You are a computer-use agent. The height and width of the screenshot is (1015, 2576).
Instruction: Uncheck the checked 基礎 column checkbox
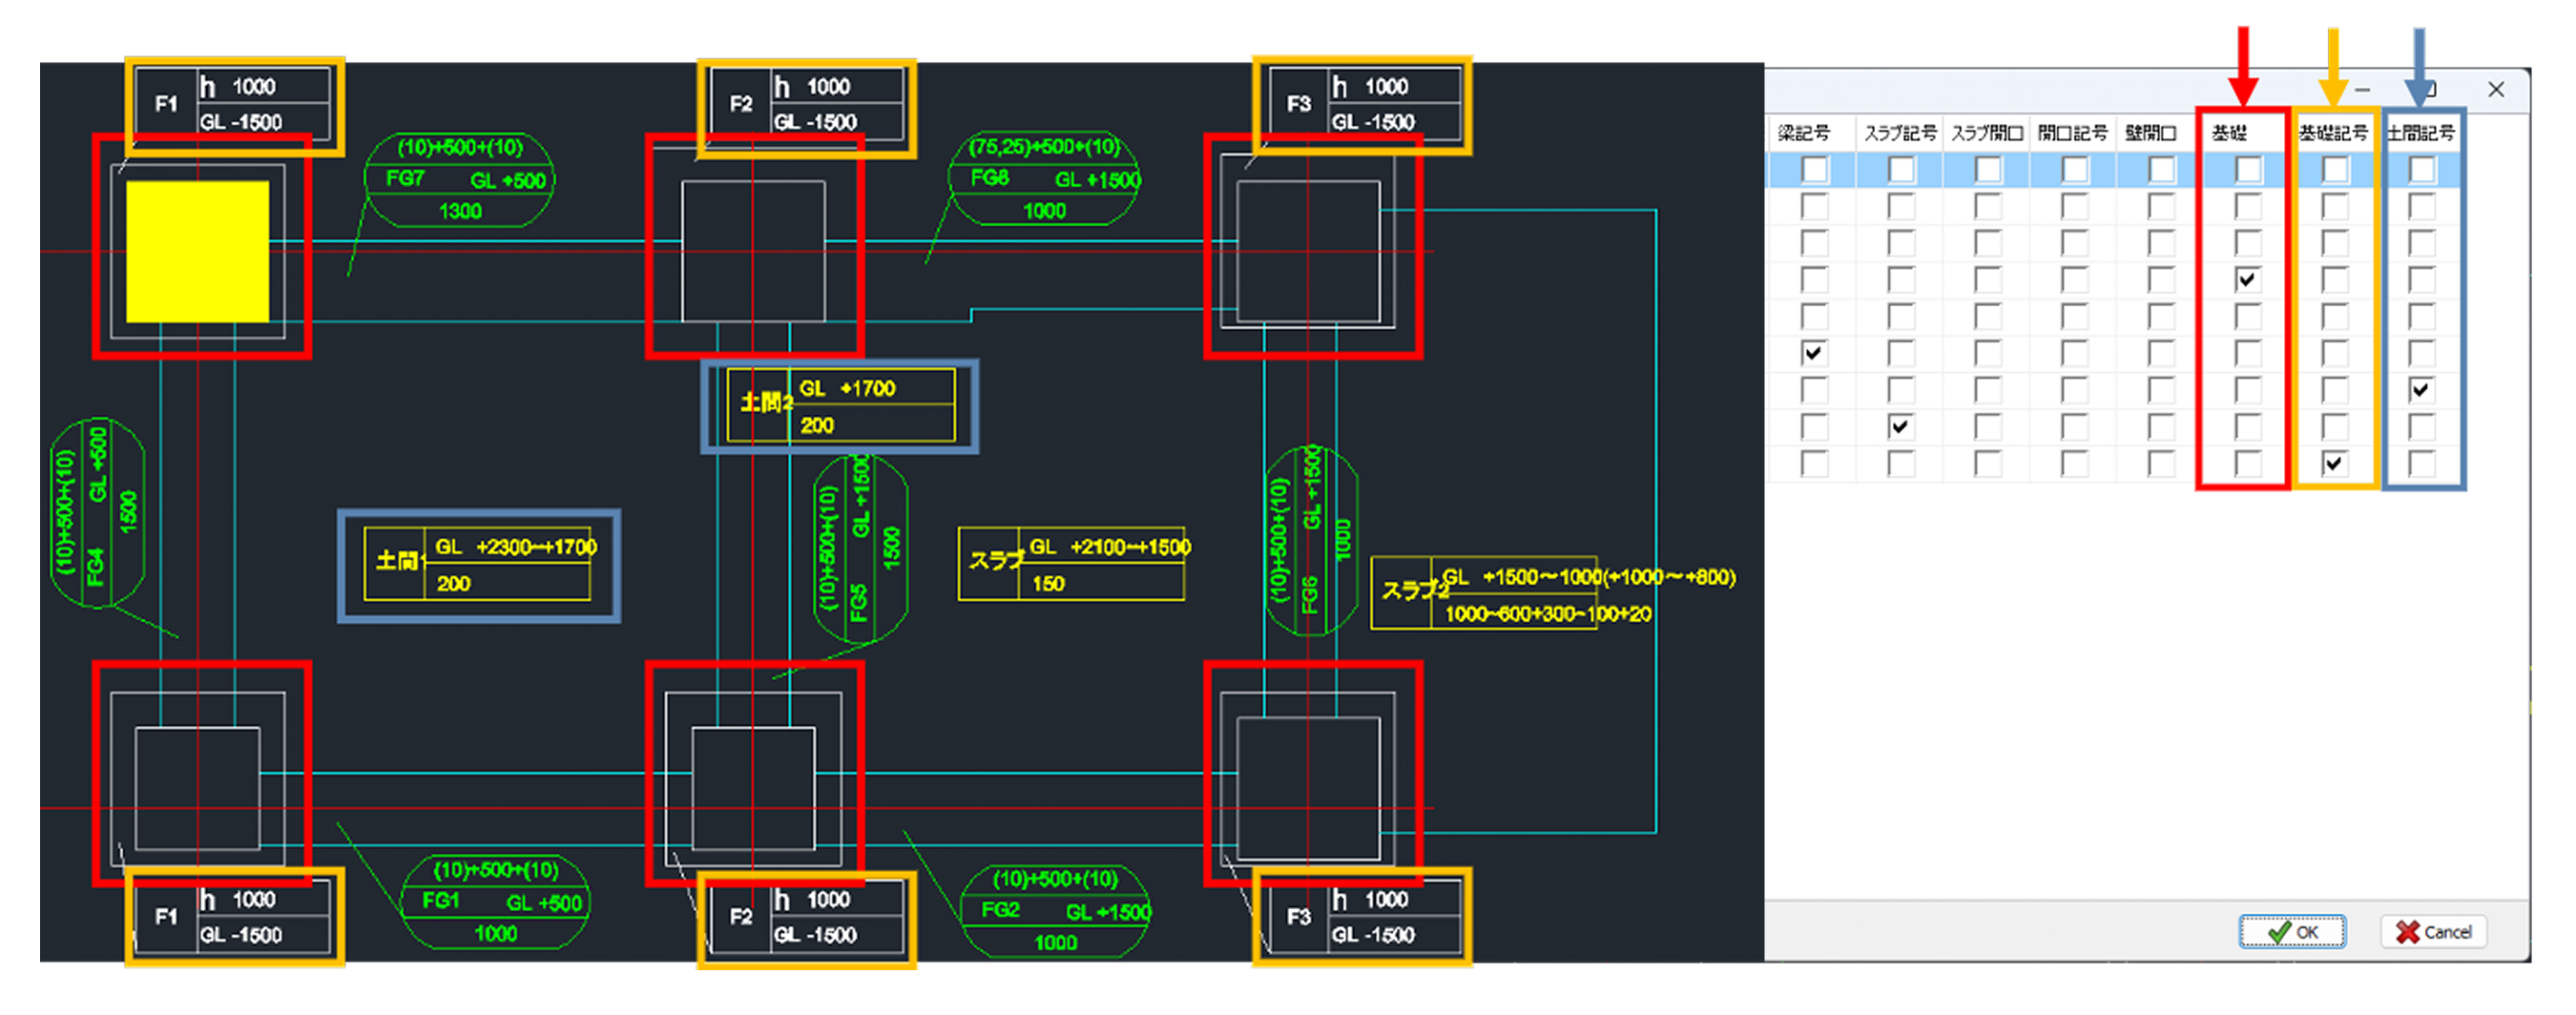(2247, 280)
